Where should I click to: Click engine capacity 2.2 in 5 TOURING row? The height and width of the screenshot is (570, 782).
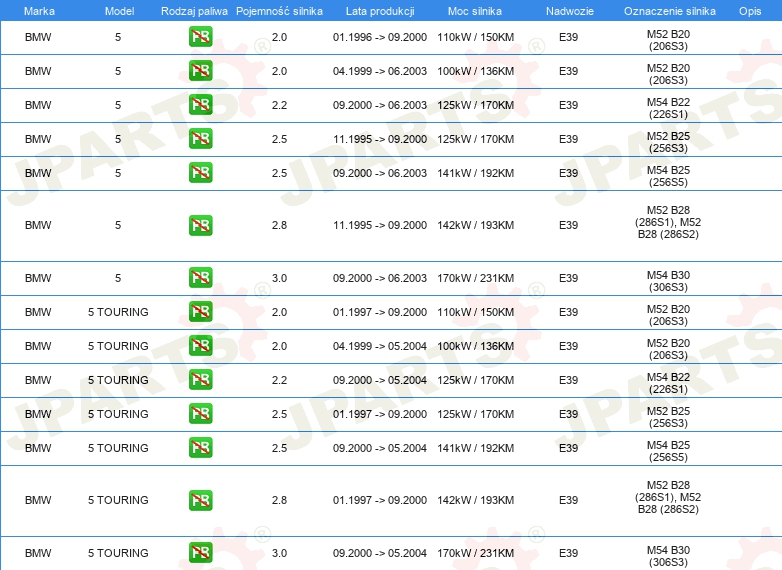point(279,380)
